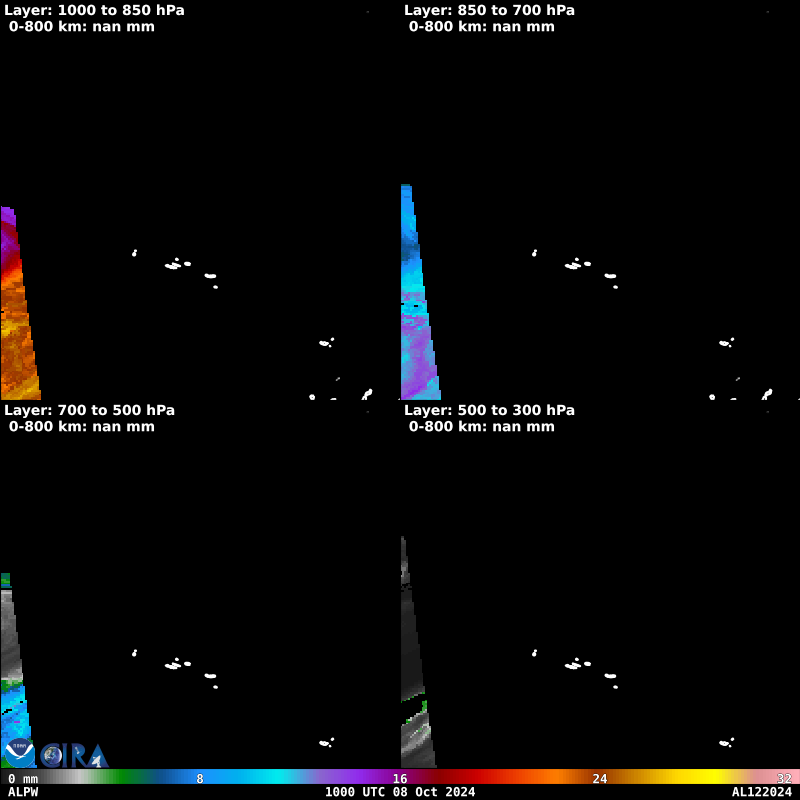Click the "24" tick on the color bar

coord(600,779)
